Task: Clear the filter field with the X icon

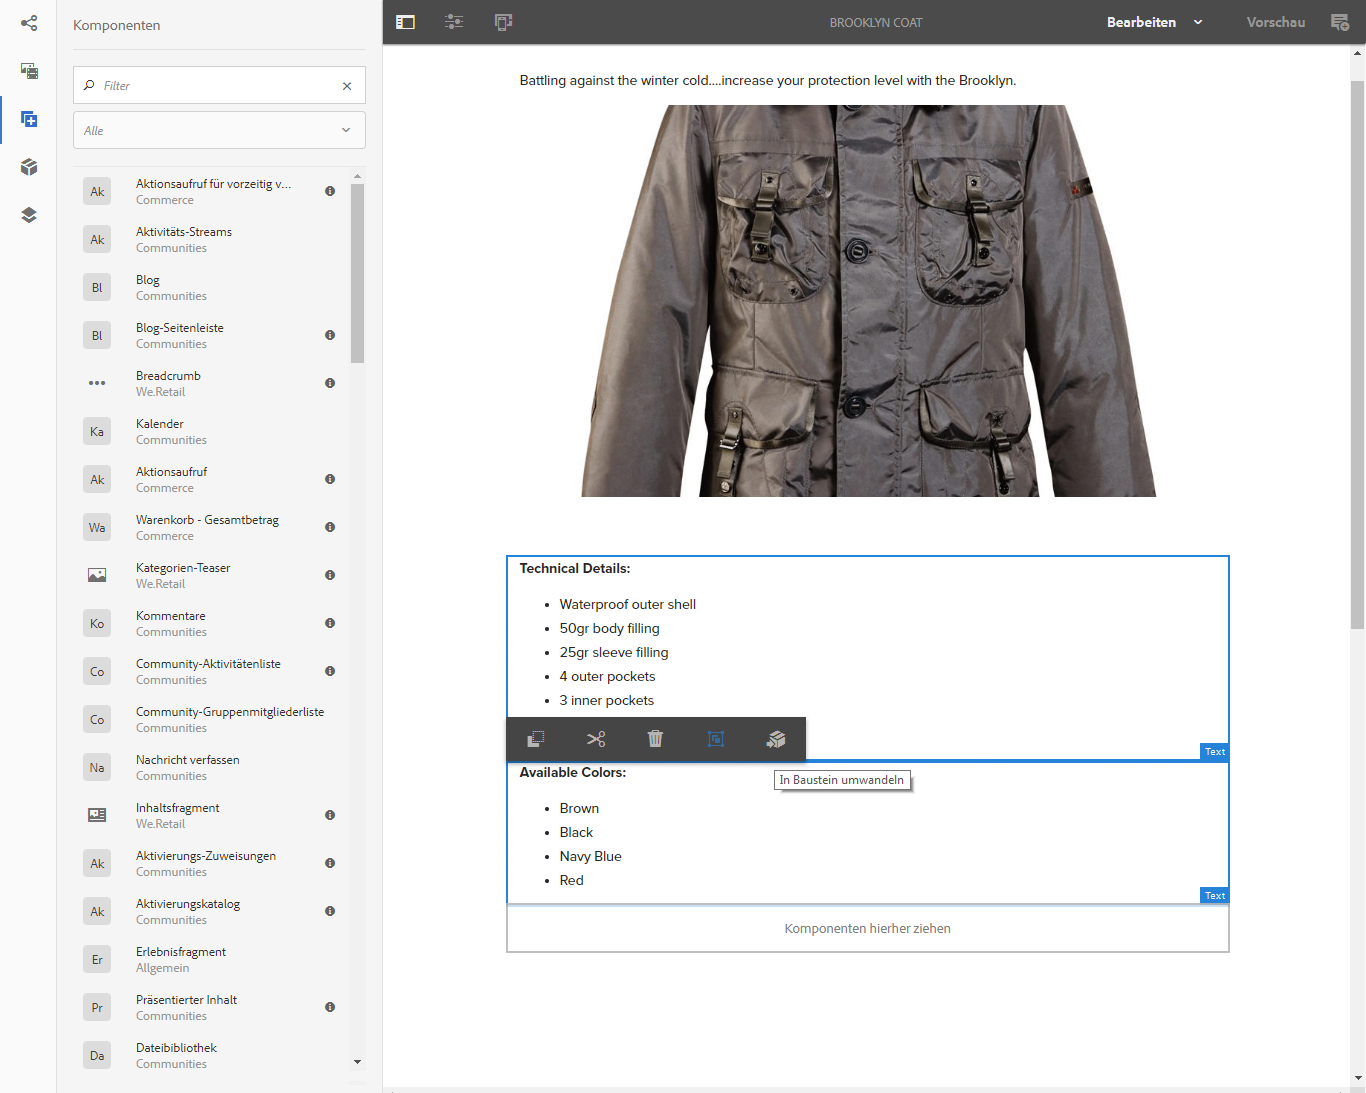Action: (x=347, y=86)
